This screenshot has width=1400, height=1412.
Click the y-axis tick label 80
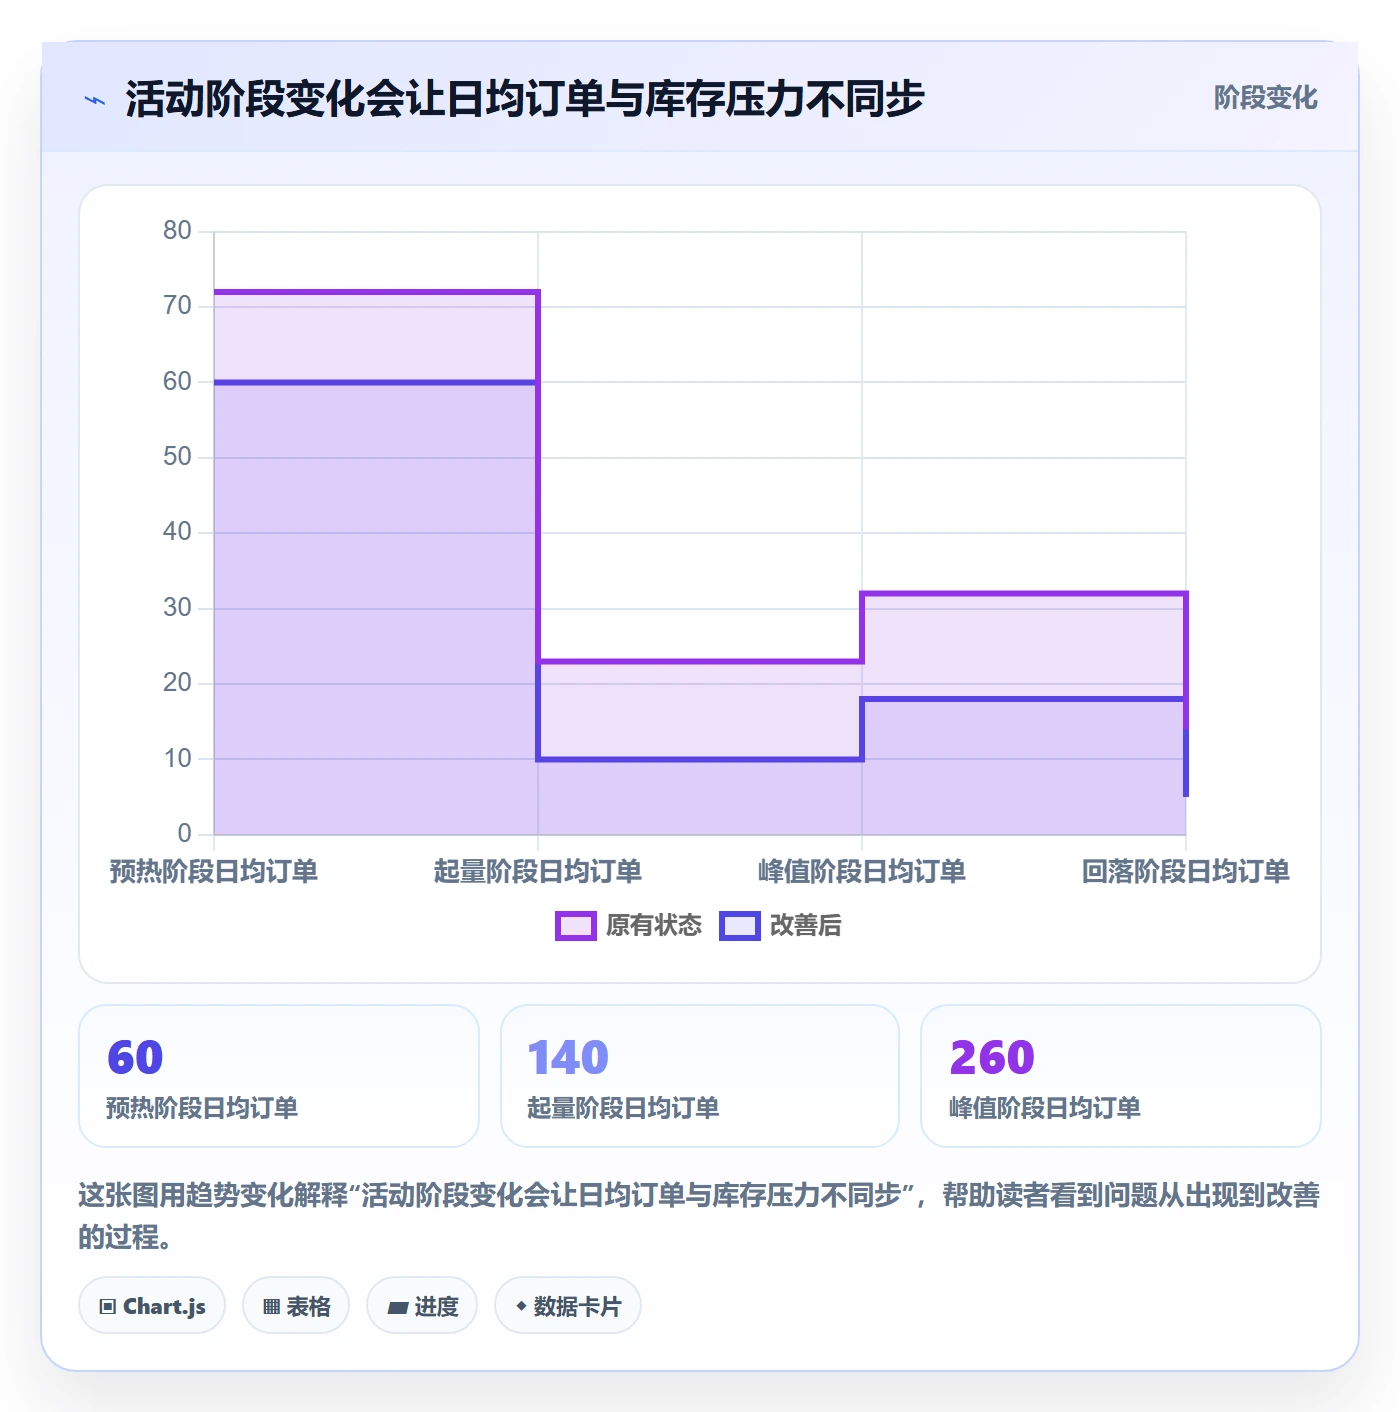pos(177,231)
